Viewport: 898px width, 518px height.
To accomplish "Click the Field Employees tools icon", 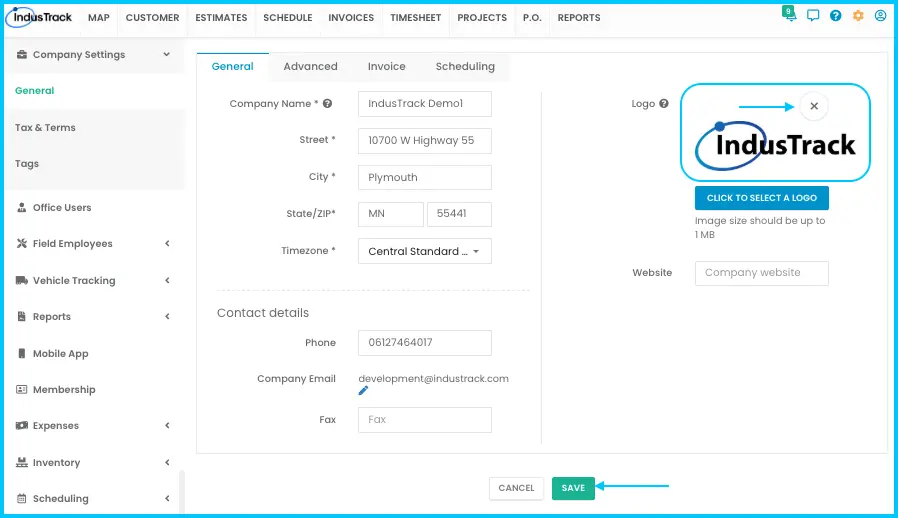I will [x=22, y=244].
